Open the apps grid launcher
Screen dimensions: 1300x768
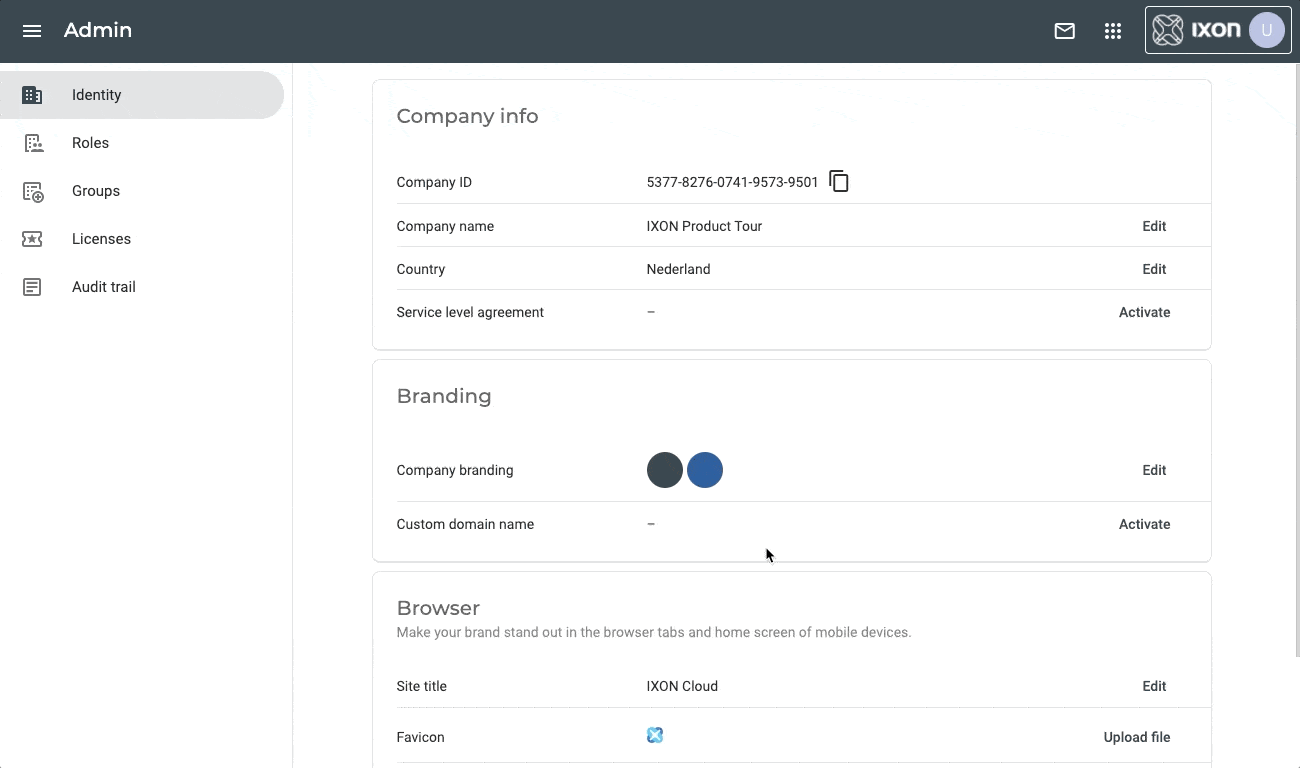tap(1113, 31)
